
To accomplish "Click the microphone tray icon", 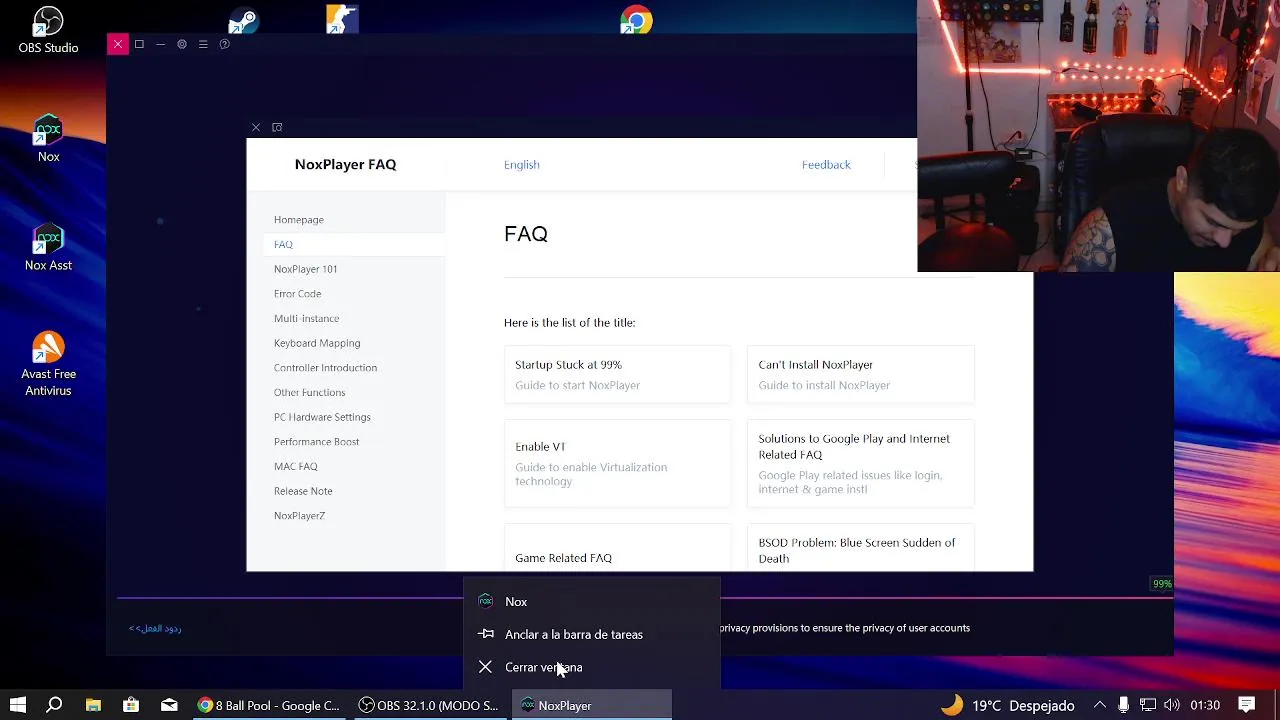I will point(1123,705).
